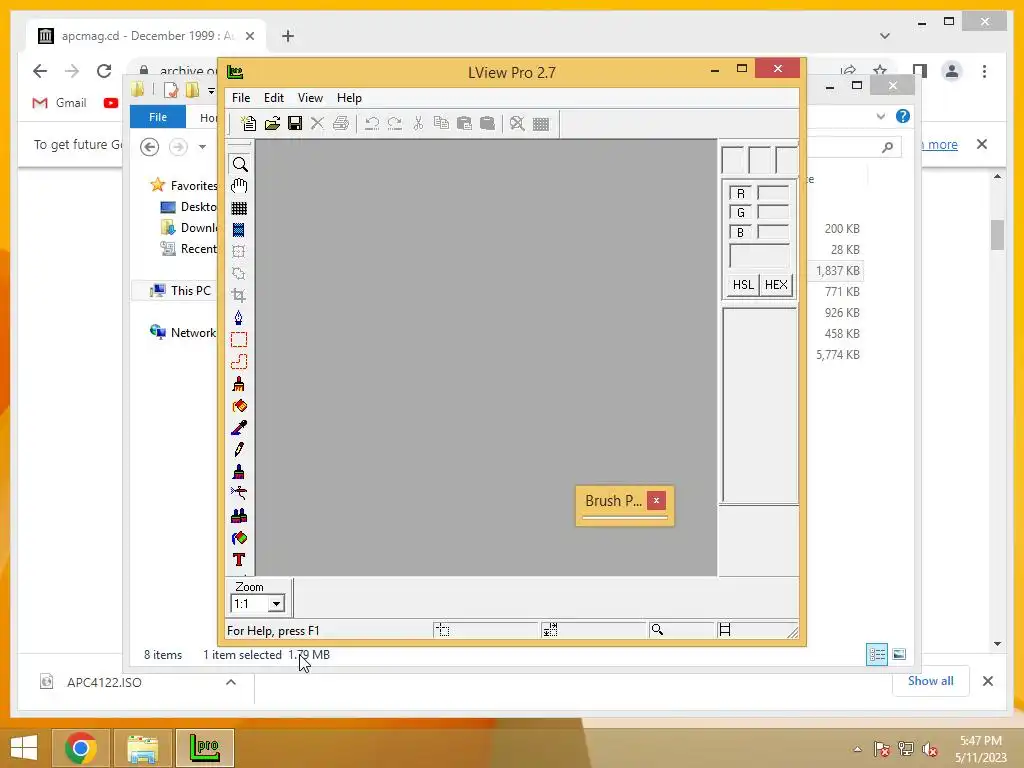Image resolution: width=1024 pixels, height=768 pixels.
Task: Click the R value field
Action: click(773, 193)
